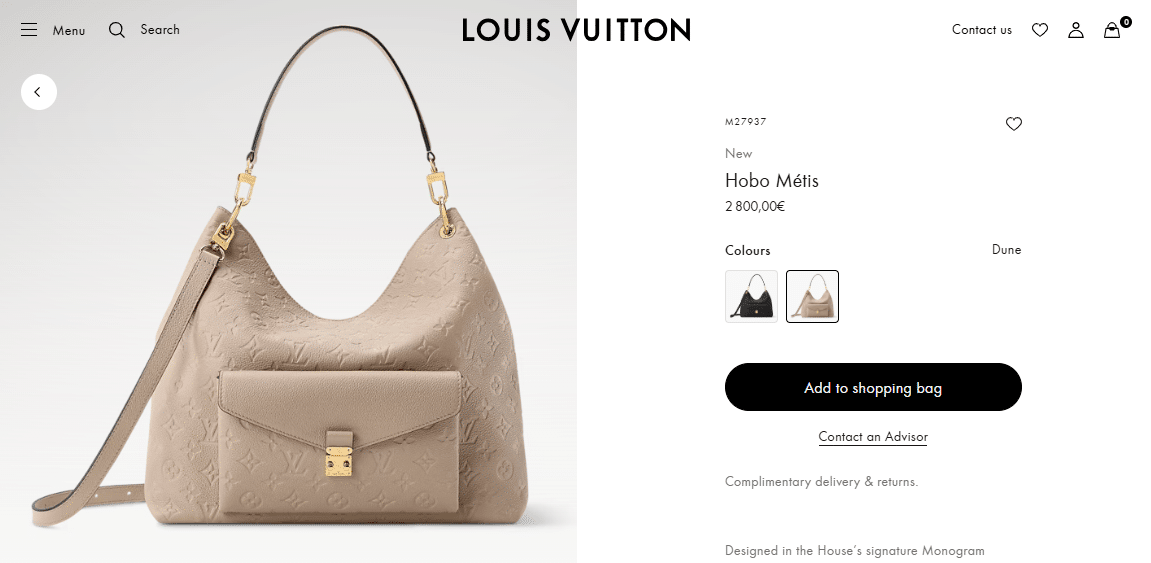
Task: Select the Dune beige colour swatch
Action: tap(812, 297)
